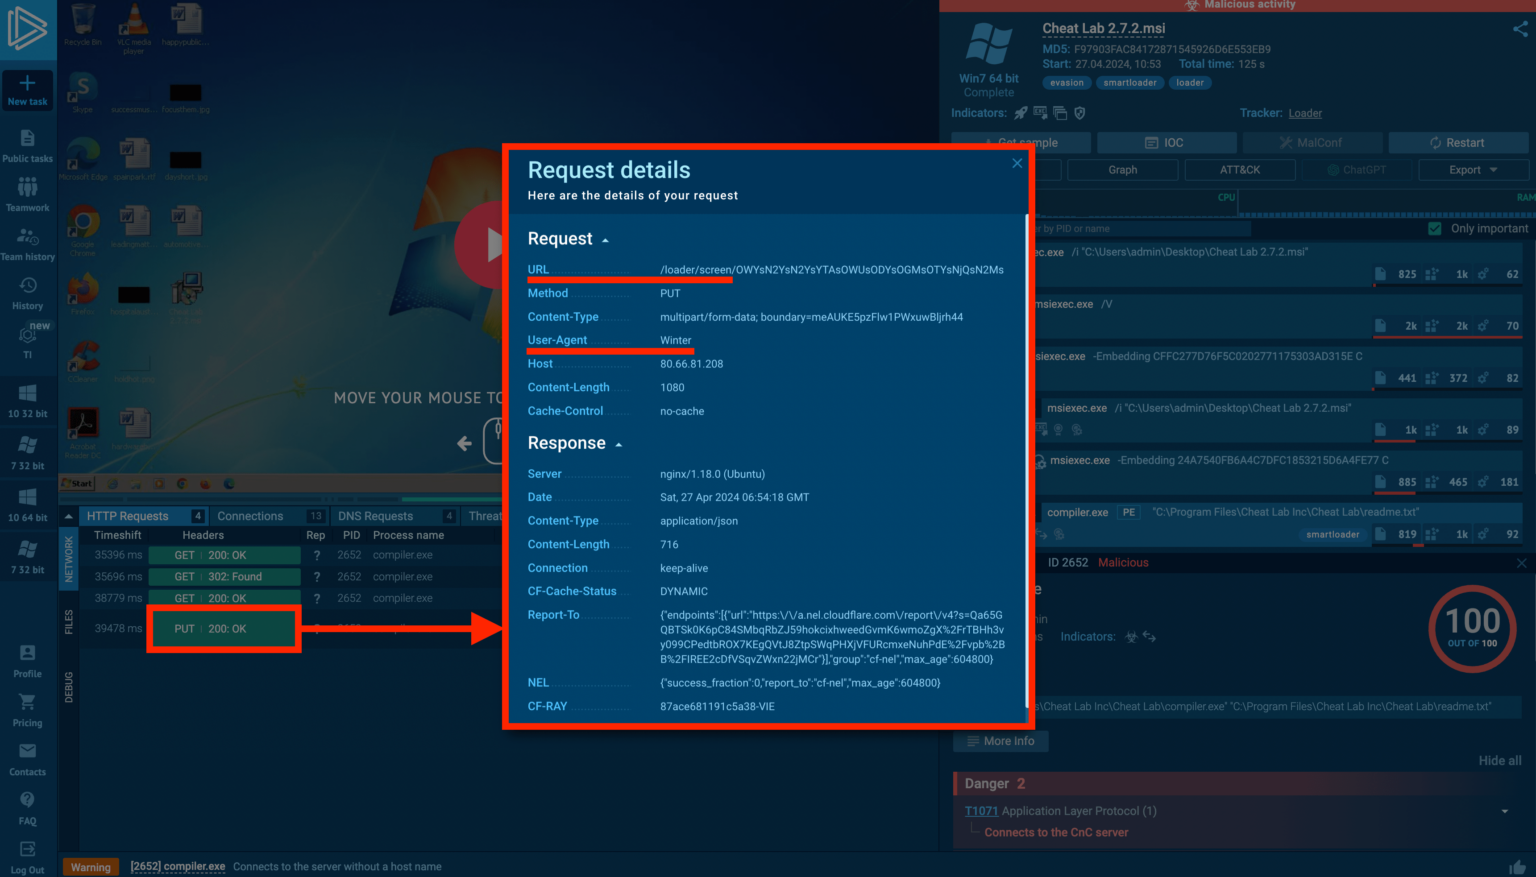Click the Host value 80.66.81.208
1536x877 pixels.
coord(691,364)
